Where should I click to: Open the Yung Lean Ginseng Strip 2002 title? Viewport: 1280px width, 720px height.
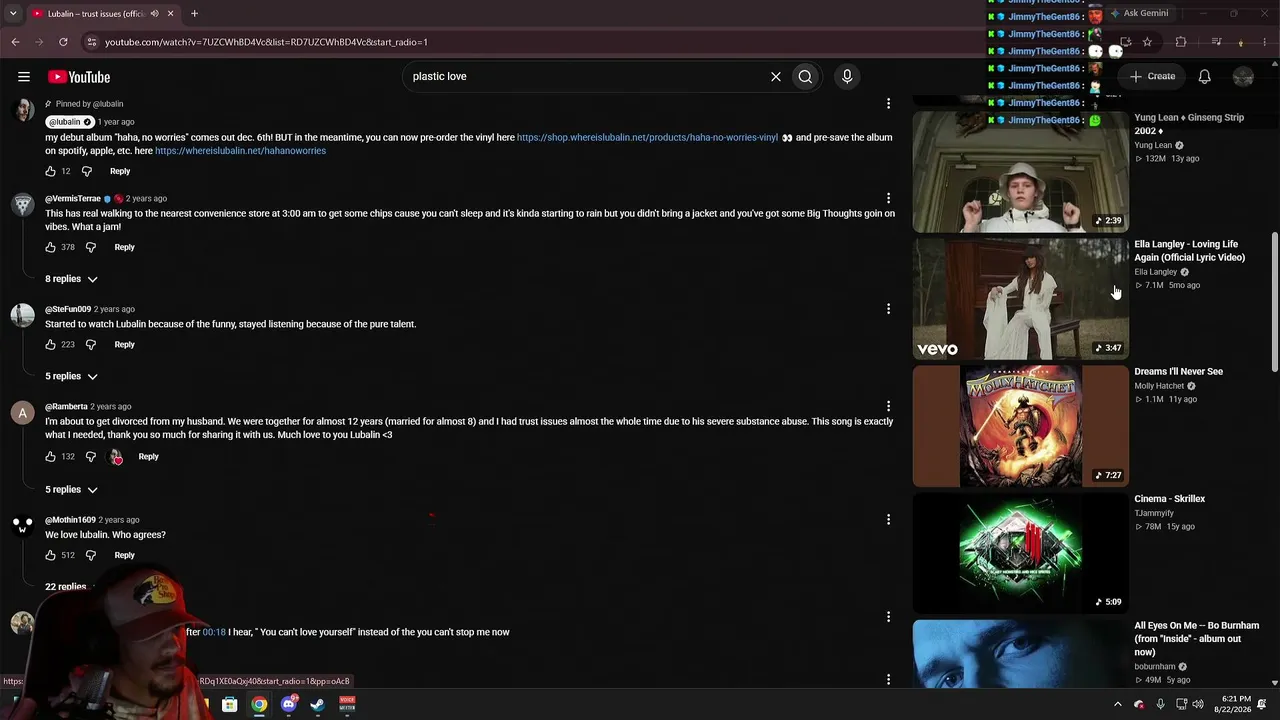click(1189, 124)
